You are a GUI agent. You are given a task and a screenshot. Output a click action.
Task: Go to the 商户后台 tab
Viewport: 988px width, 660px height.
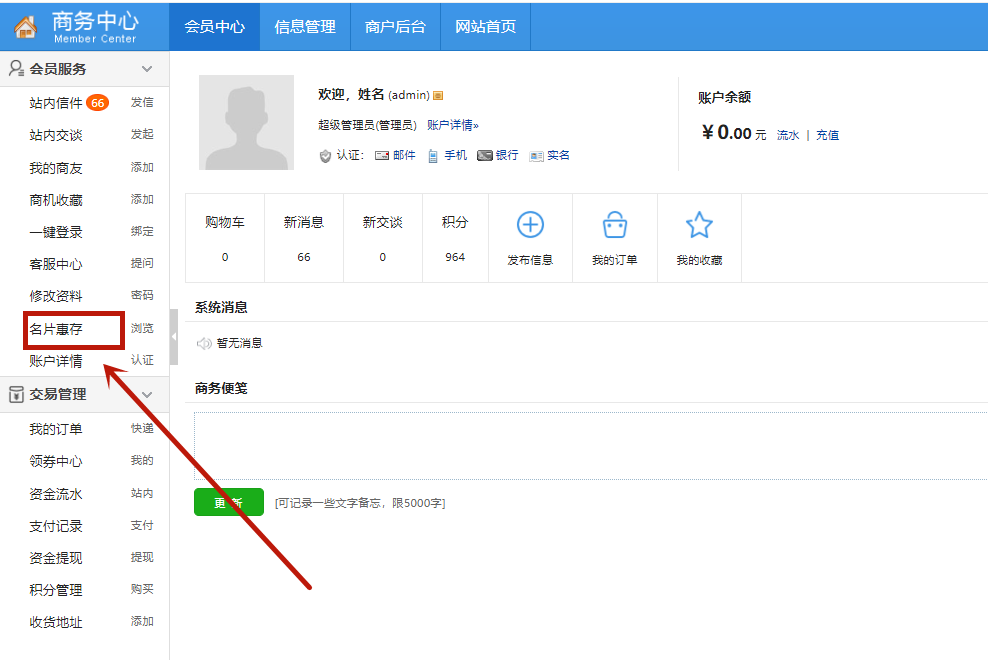coord(395,26)
